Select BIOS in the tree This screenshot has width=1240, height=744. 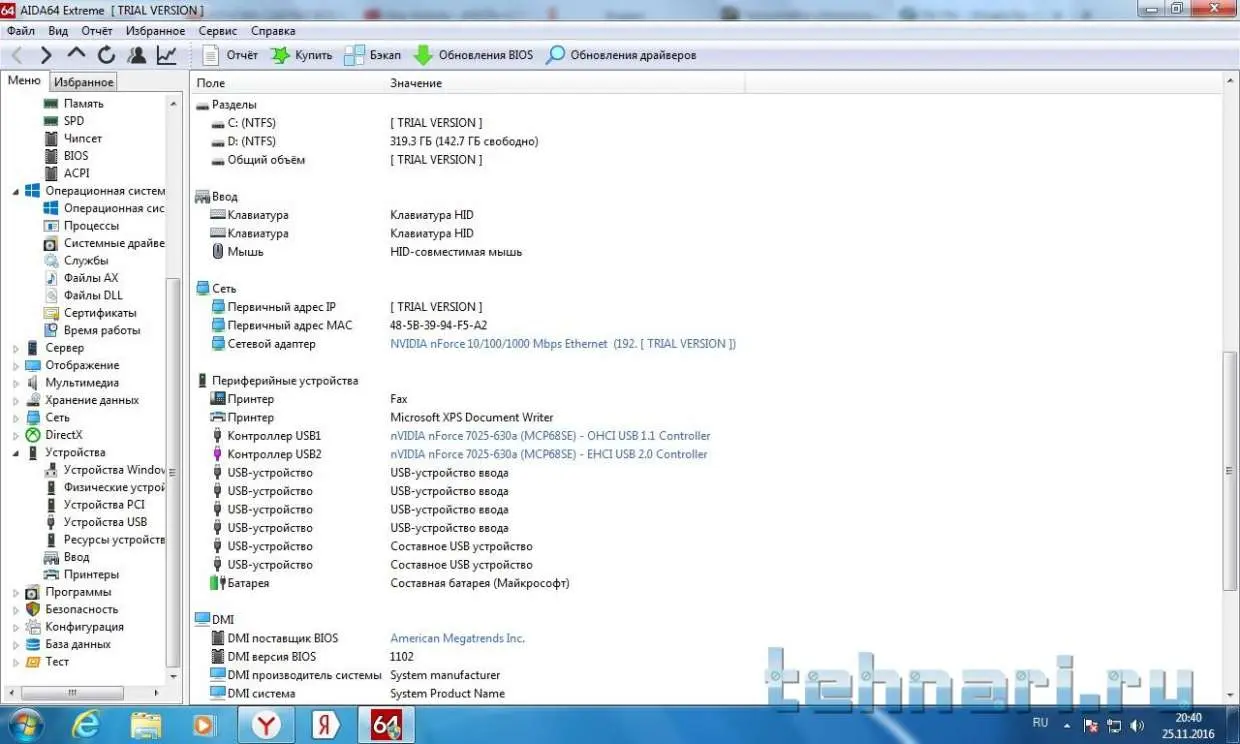pyautogui.click(x=76, y=156)
